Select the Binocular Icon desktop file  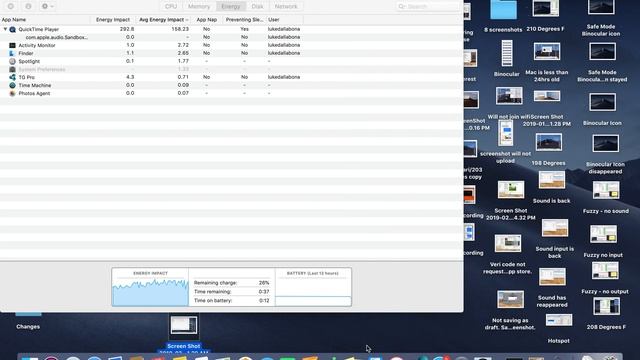pos(602,102)
